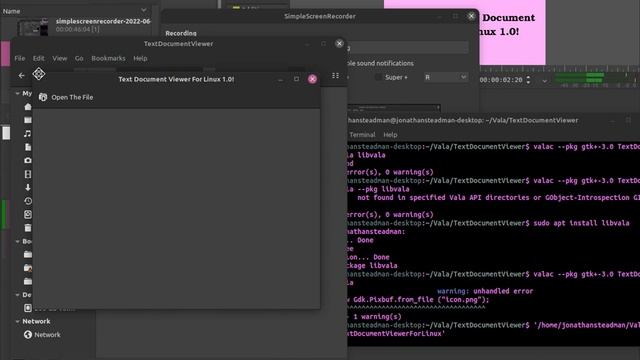Collapse the Bookmarks sidebar section

(17, 241)
